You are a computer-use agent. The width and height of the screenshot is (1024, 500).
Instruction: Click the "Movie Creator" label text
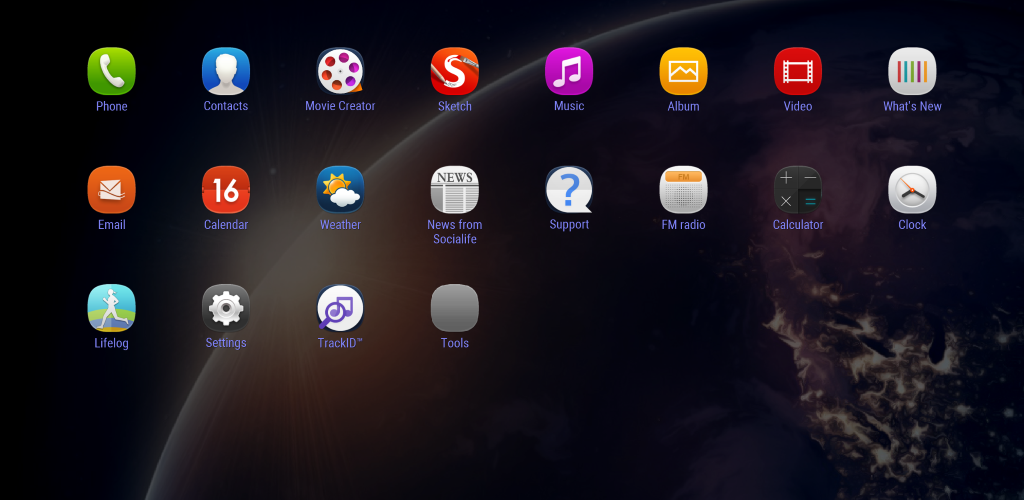click(x=340, y=106)
